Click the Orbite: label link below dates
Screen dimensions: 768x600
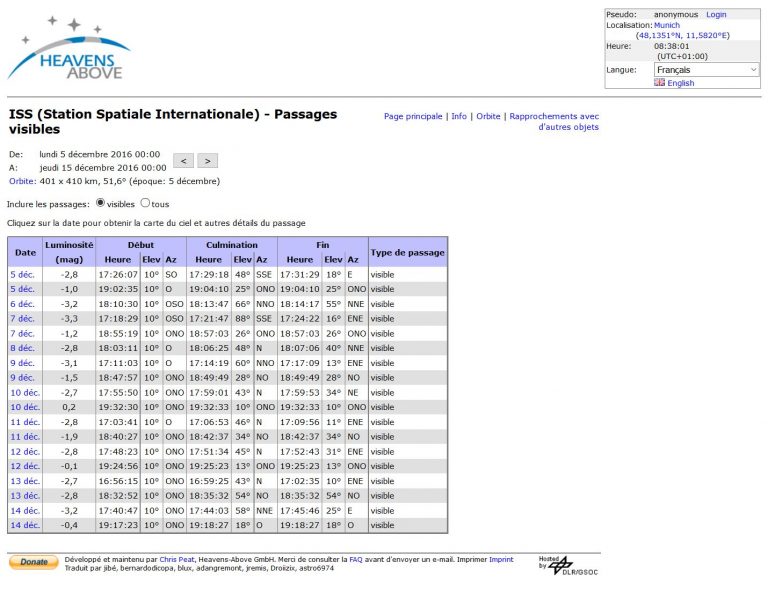(x=23, y=181)
